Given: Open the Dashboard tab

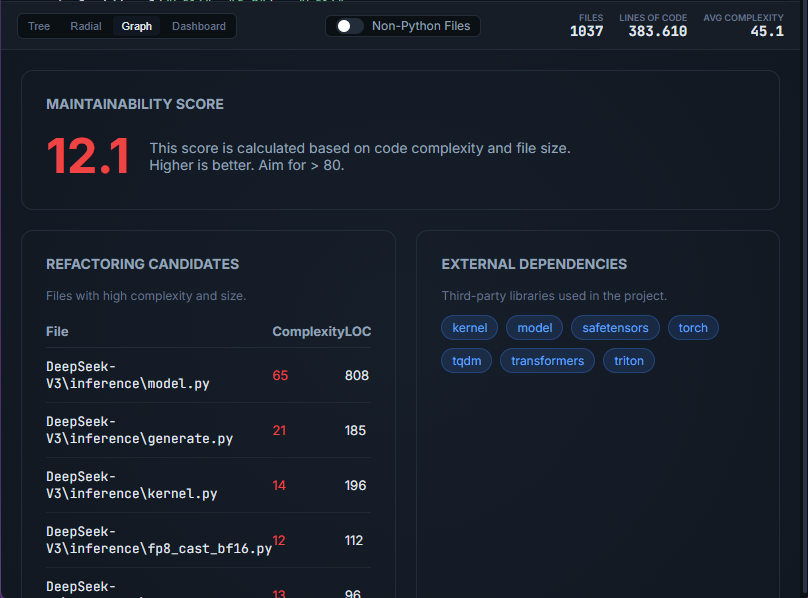Looking at the screenshot, I should [199, 26].
